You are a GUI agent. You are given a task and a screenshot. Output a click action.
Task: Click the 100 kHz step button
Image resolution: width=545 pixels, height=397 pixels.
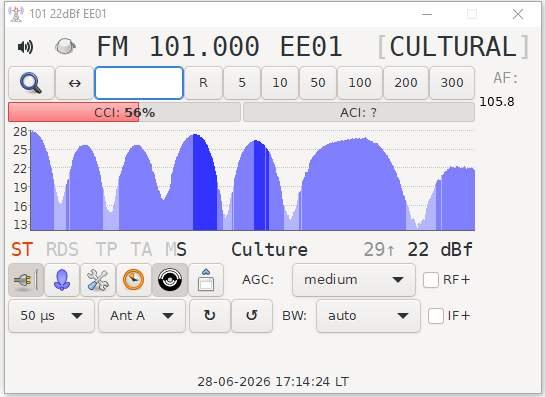tap(360, 83)
